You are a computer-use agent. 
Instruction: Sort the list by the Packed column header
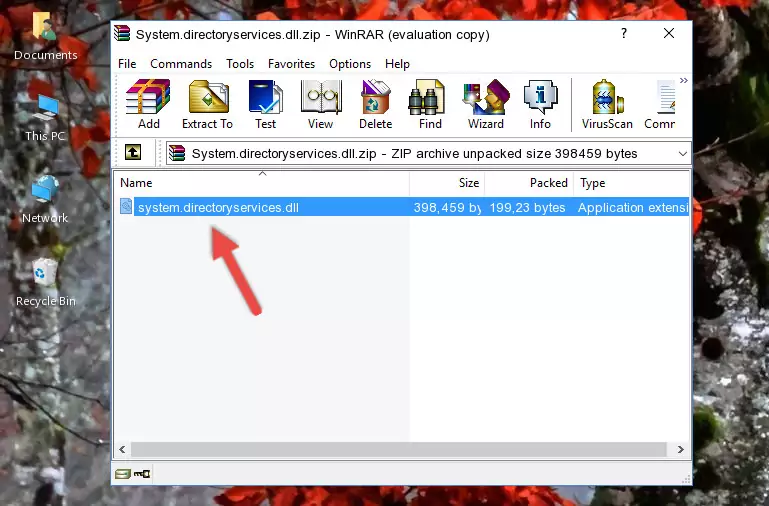[x=529, y=183]
